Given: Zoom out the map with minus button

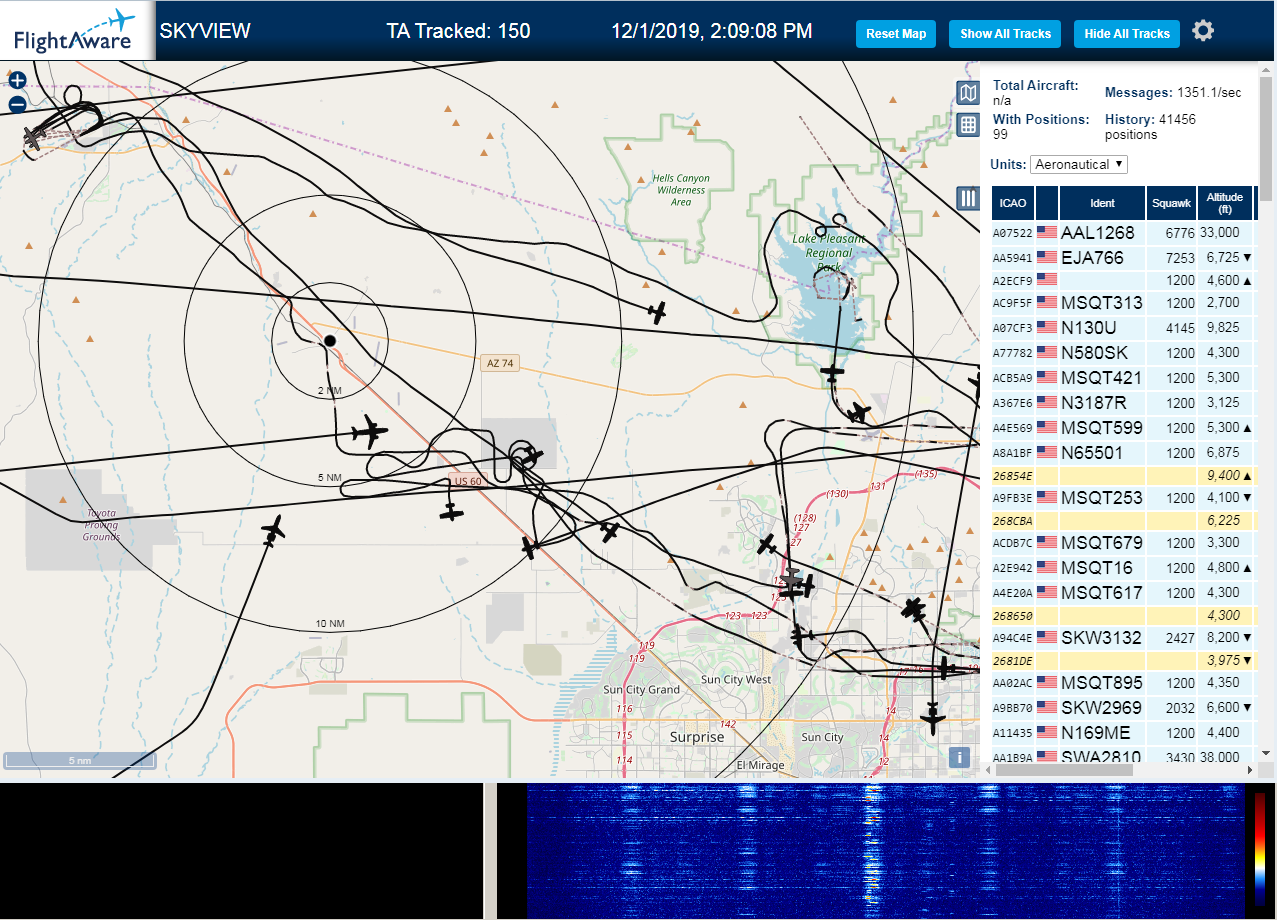Looking at the screenshot, I should [x=17, y=105].
